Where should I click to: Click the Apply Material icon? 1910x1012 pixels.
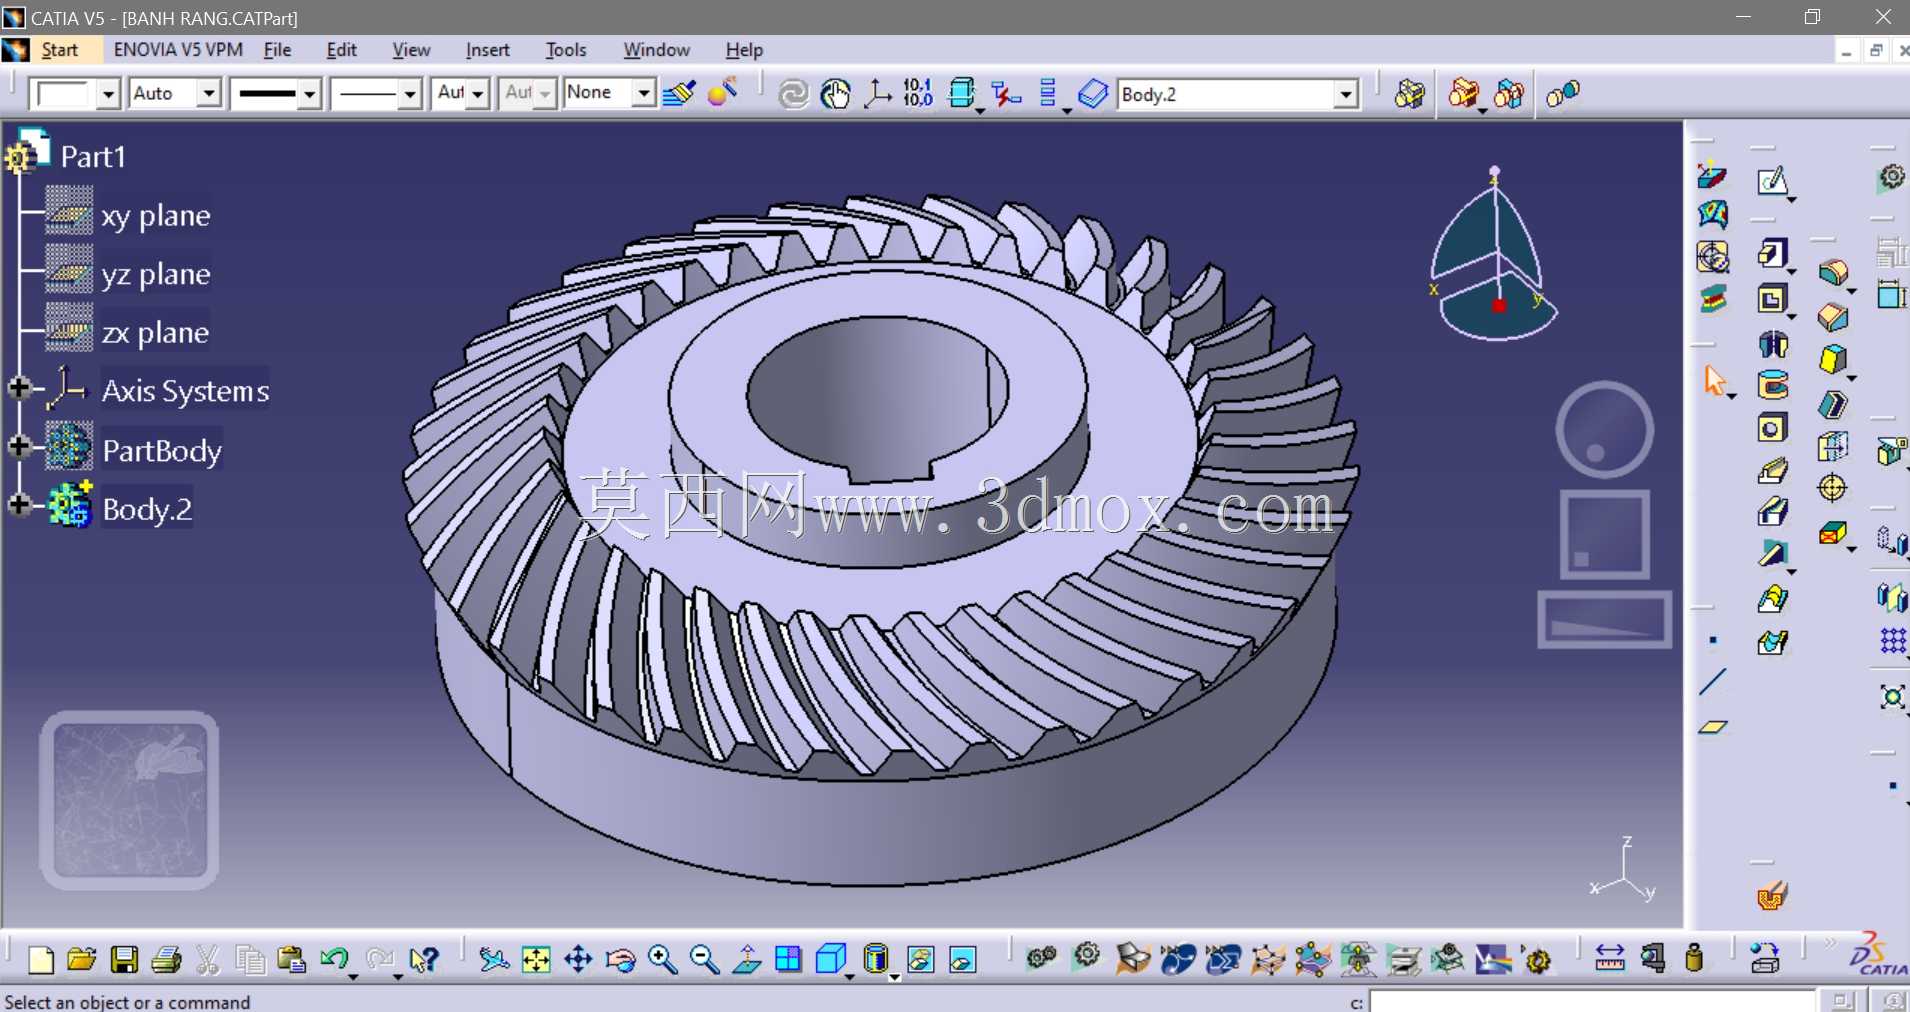pos(722,92)
